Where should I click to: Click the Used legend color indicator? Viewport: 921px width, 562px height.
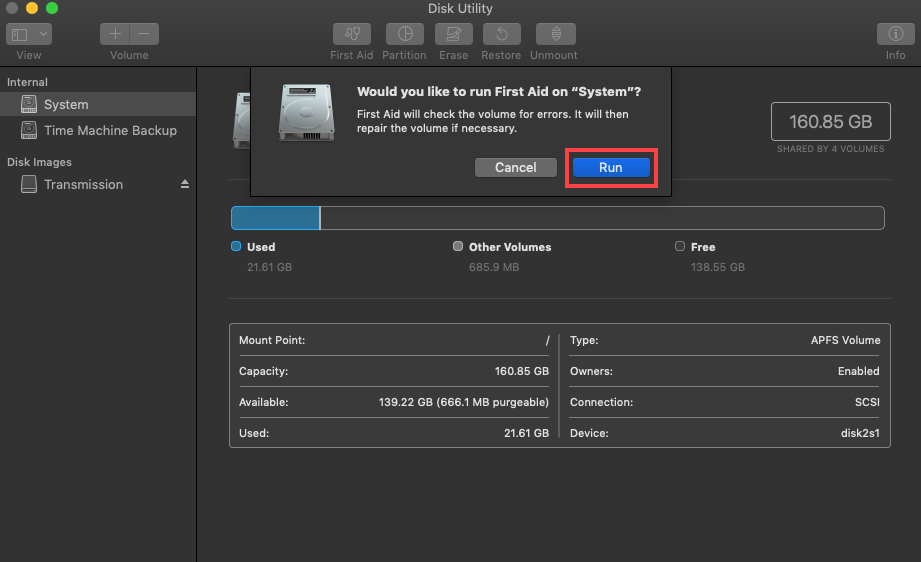(x=236, y=247)
